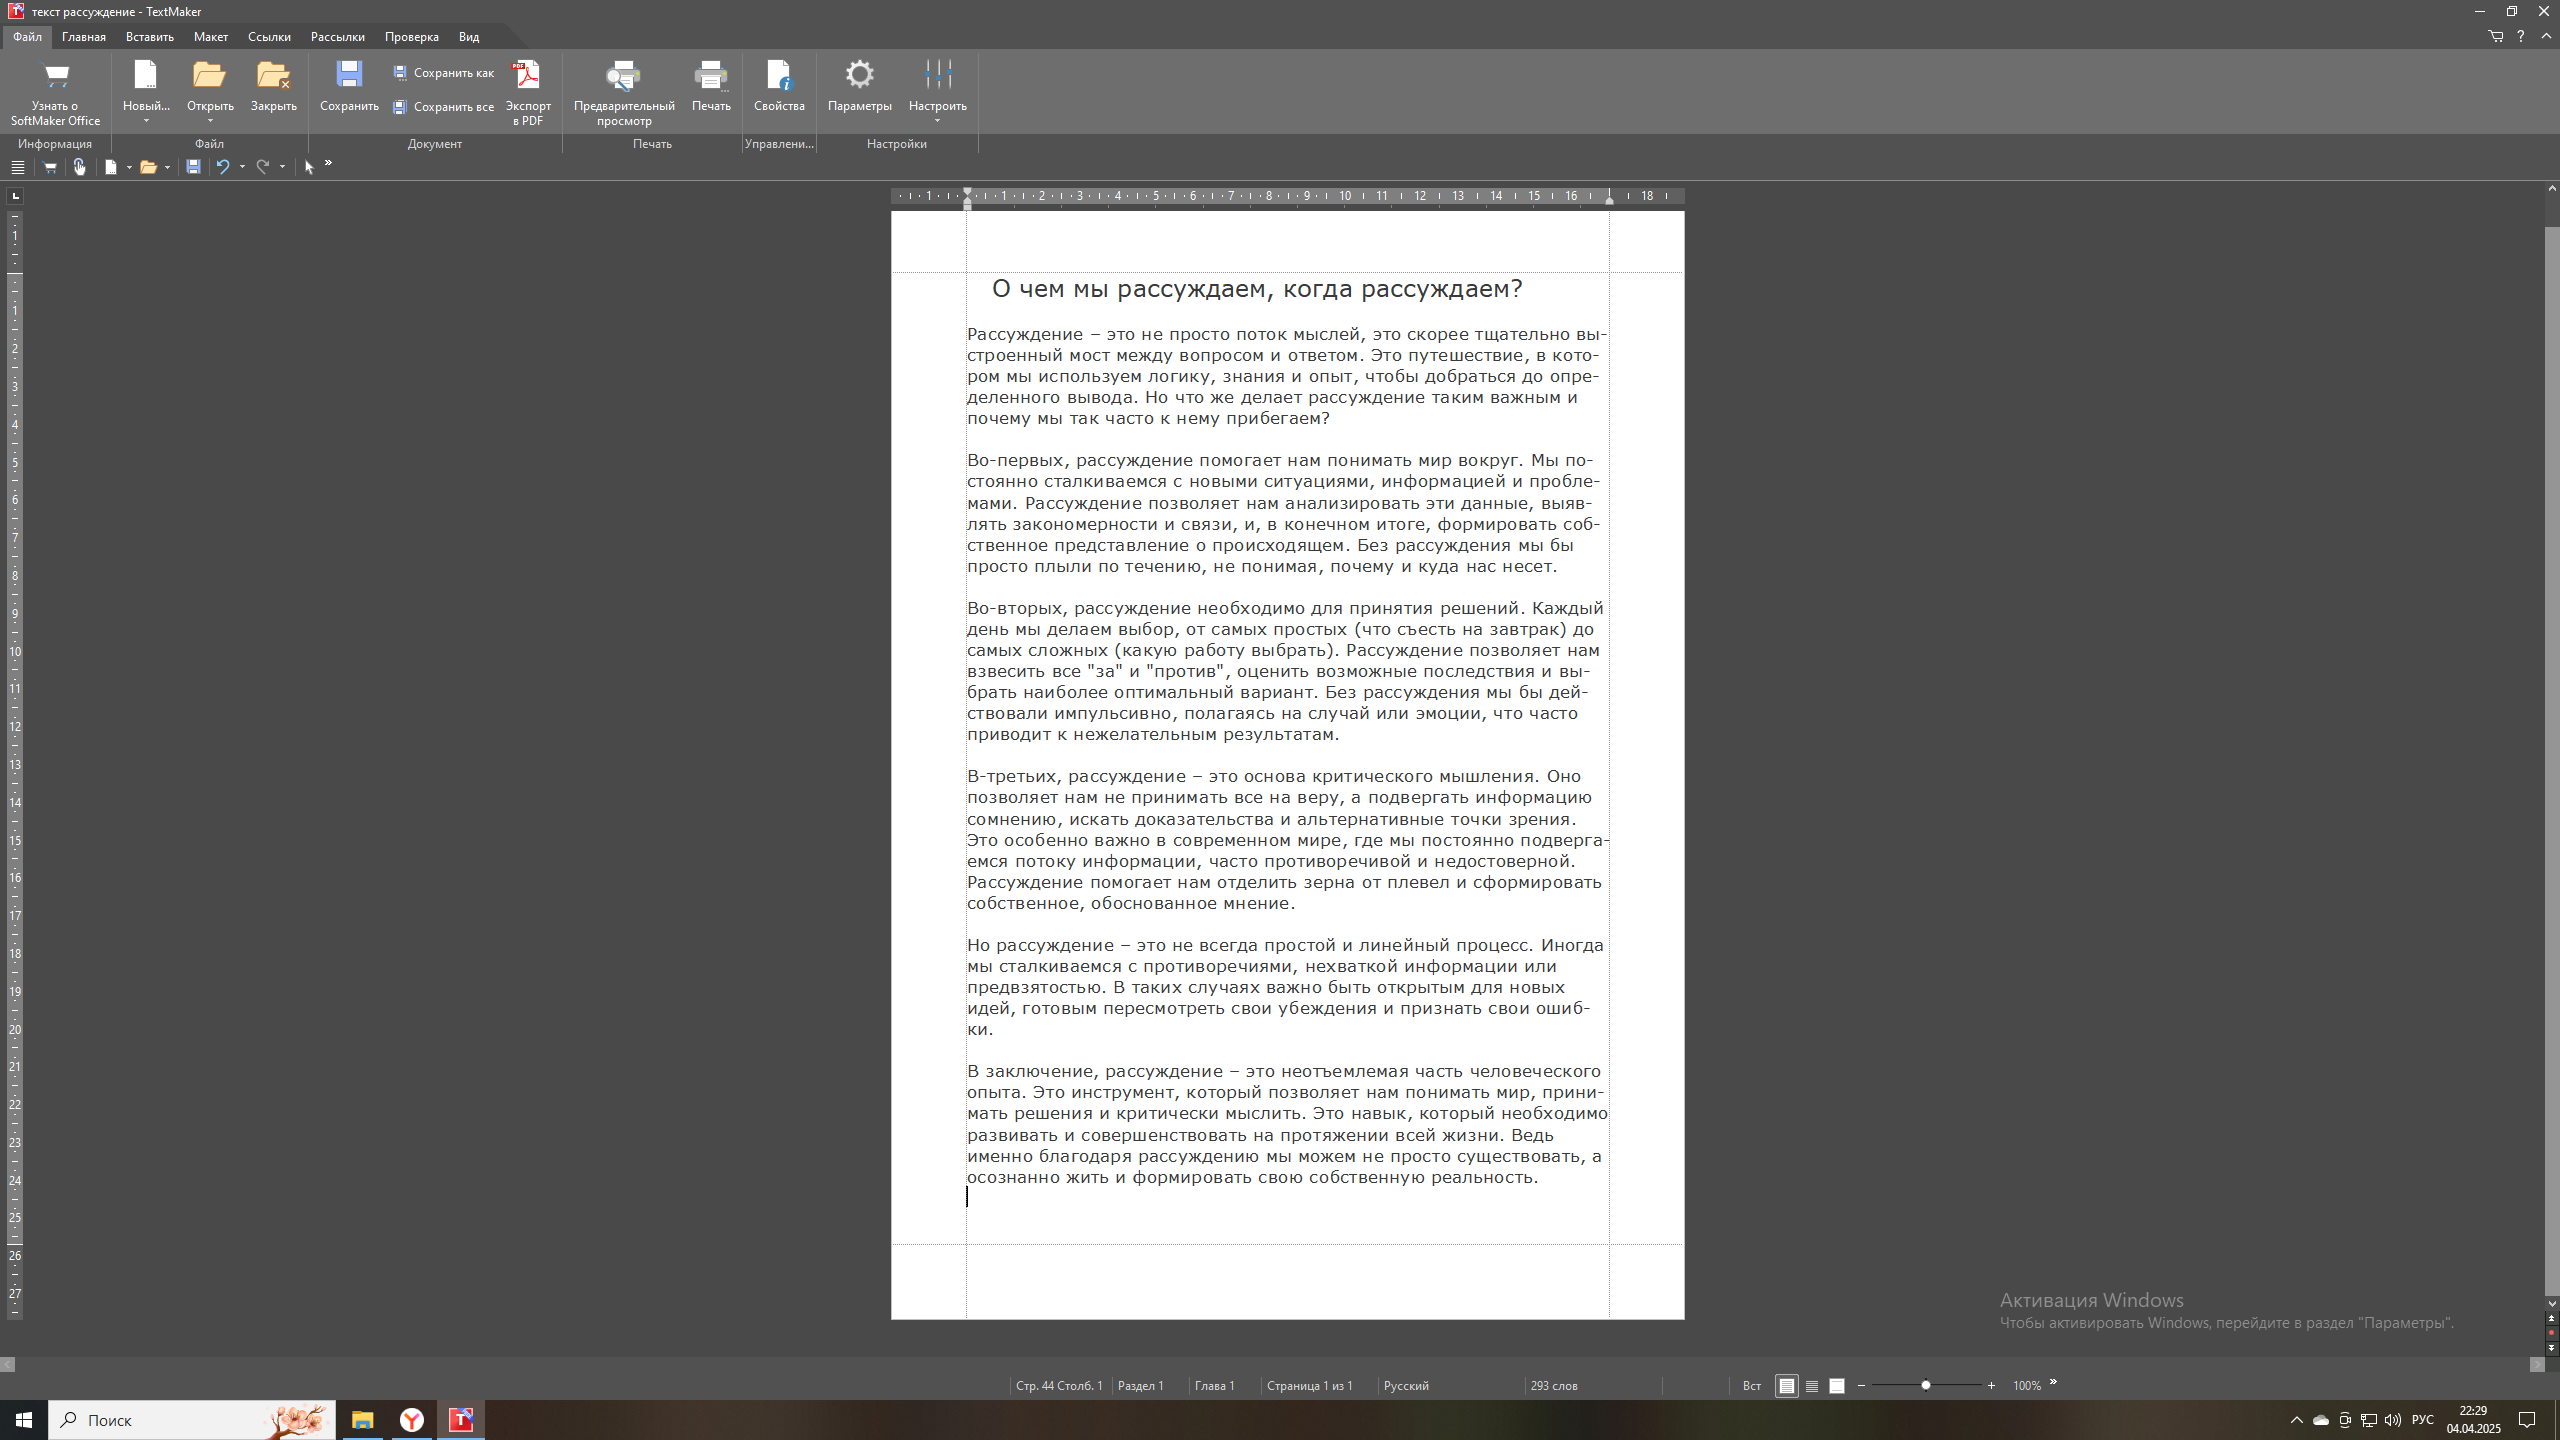Switch to master page view in status bar
This screenshot has height=1440, width=2560.
(x=1837, y=1386)
